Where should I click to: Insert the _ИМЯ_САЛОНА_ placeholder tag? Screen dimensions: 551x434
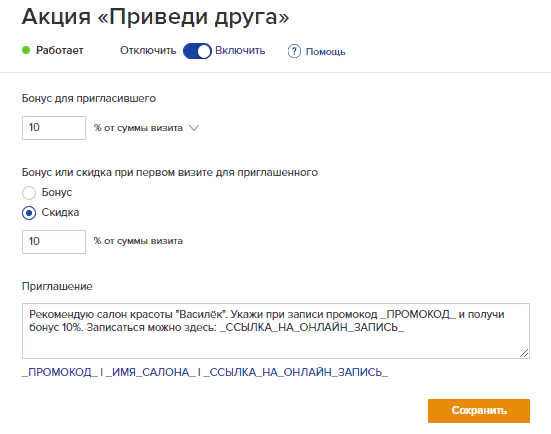(150, 372)
